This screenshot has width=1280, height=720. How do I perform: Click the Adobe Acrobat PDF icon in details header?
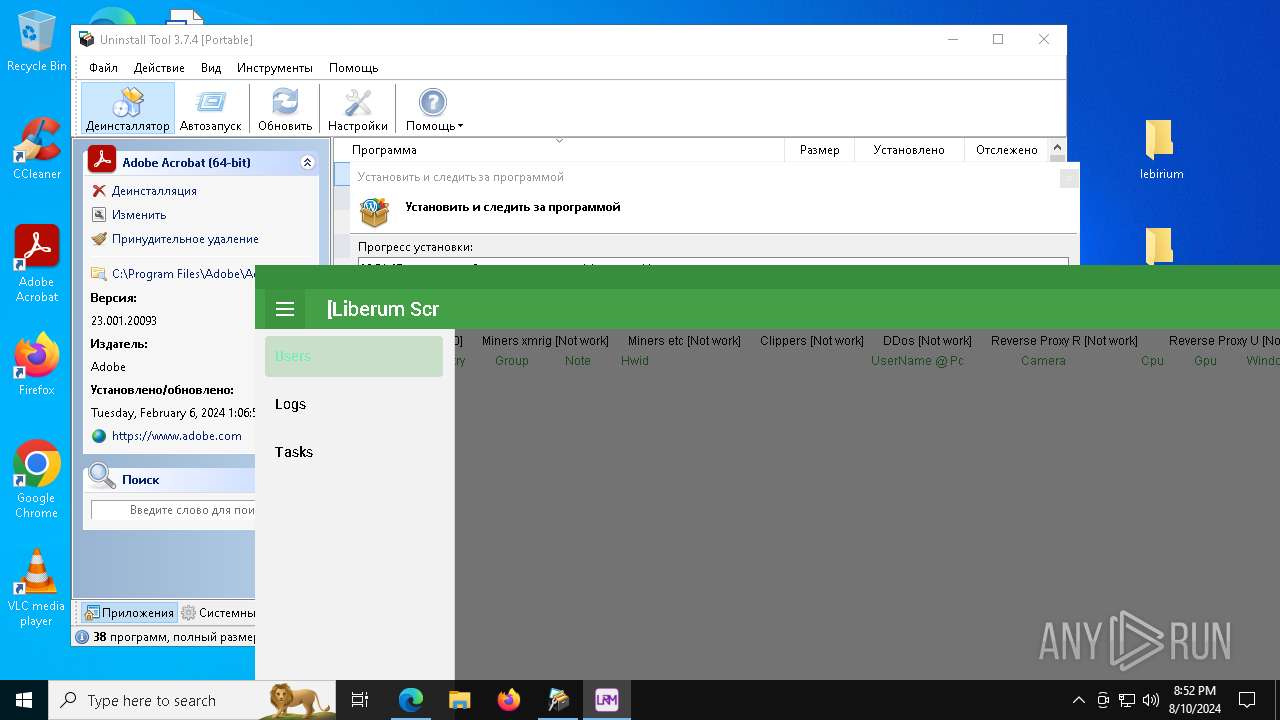102,160
